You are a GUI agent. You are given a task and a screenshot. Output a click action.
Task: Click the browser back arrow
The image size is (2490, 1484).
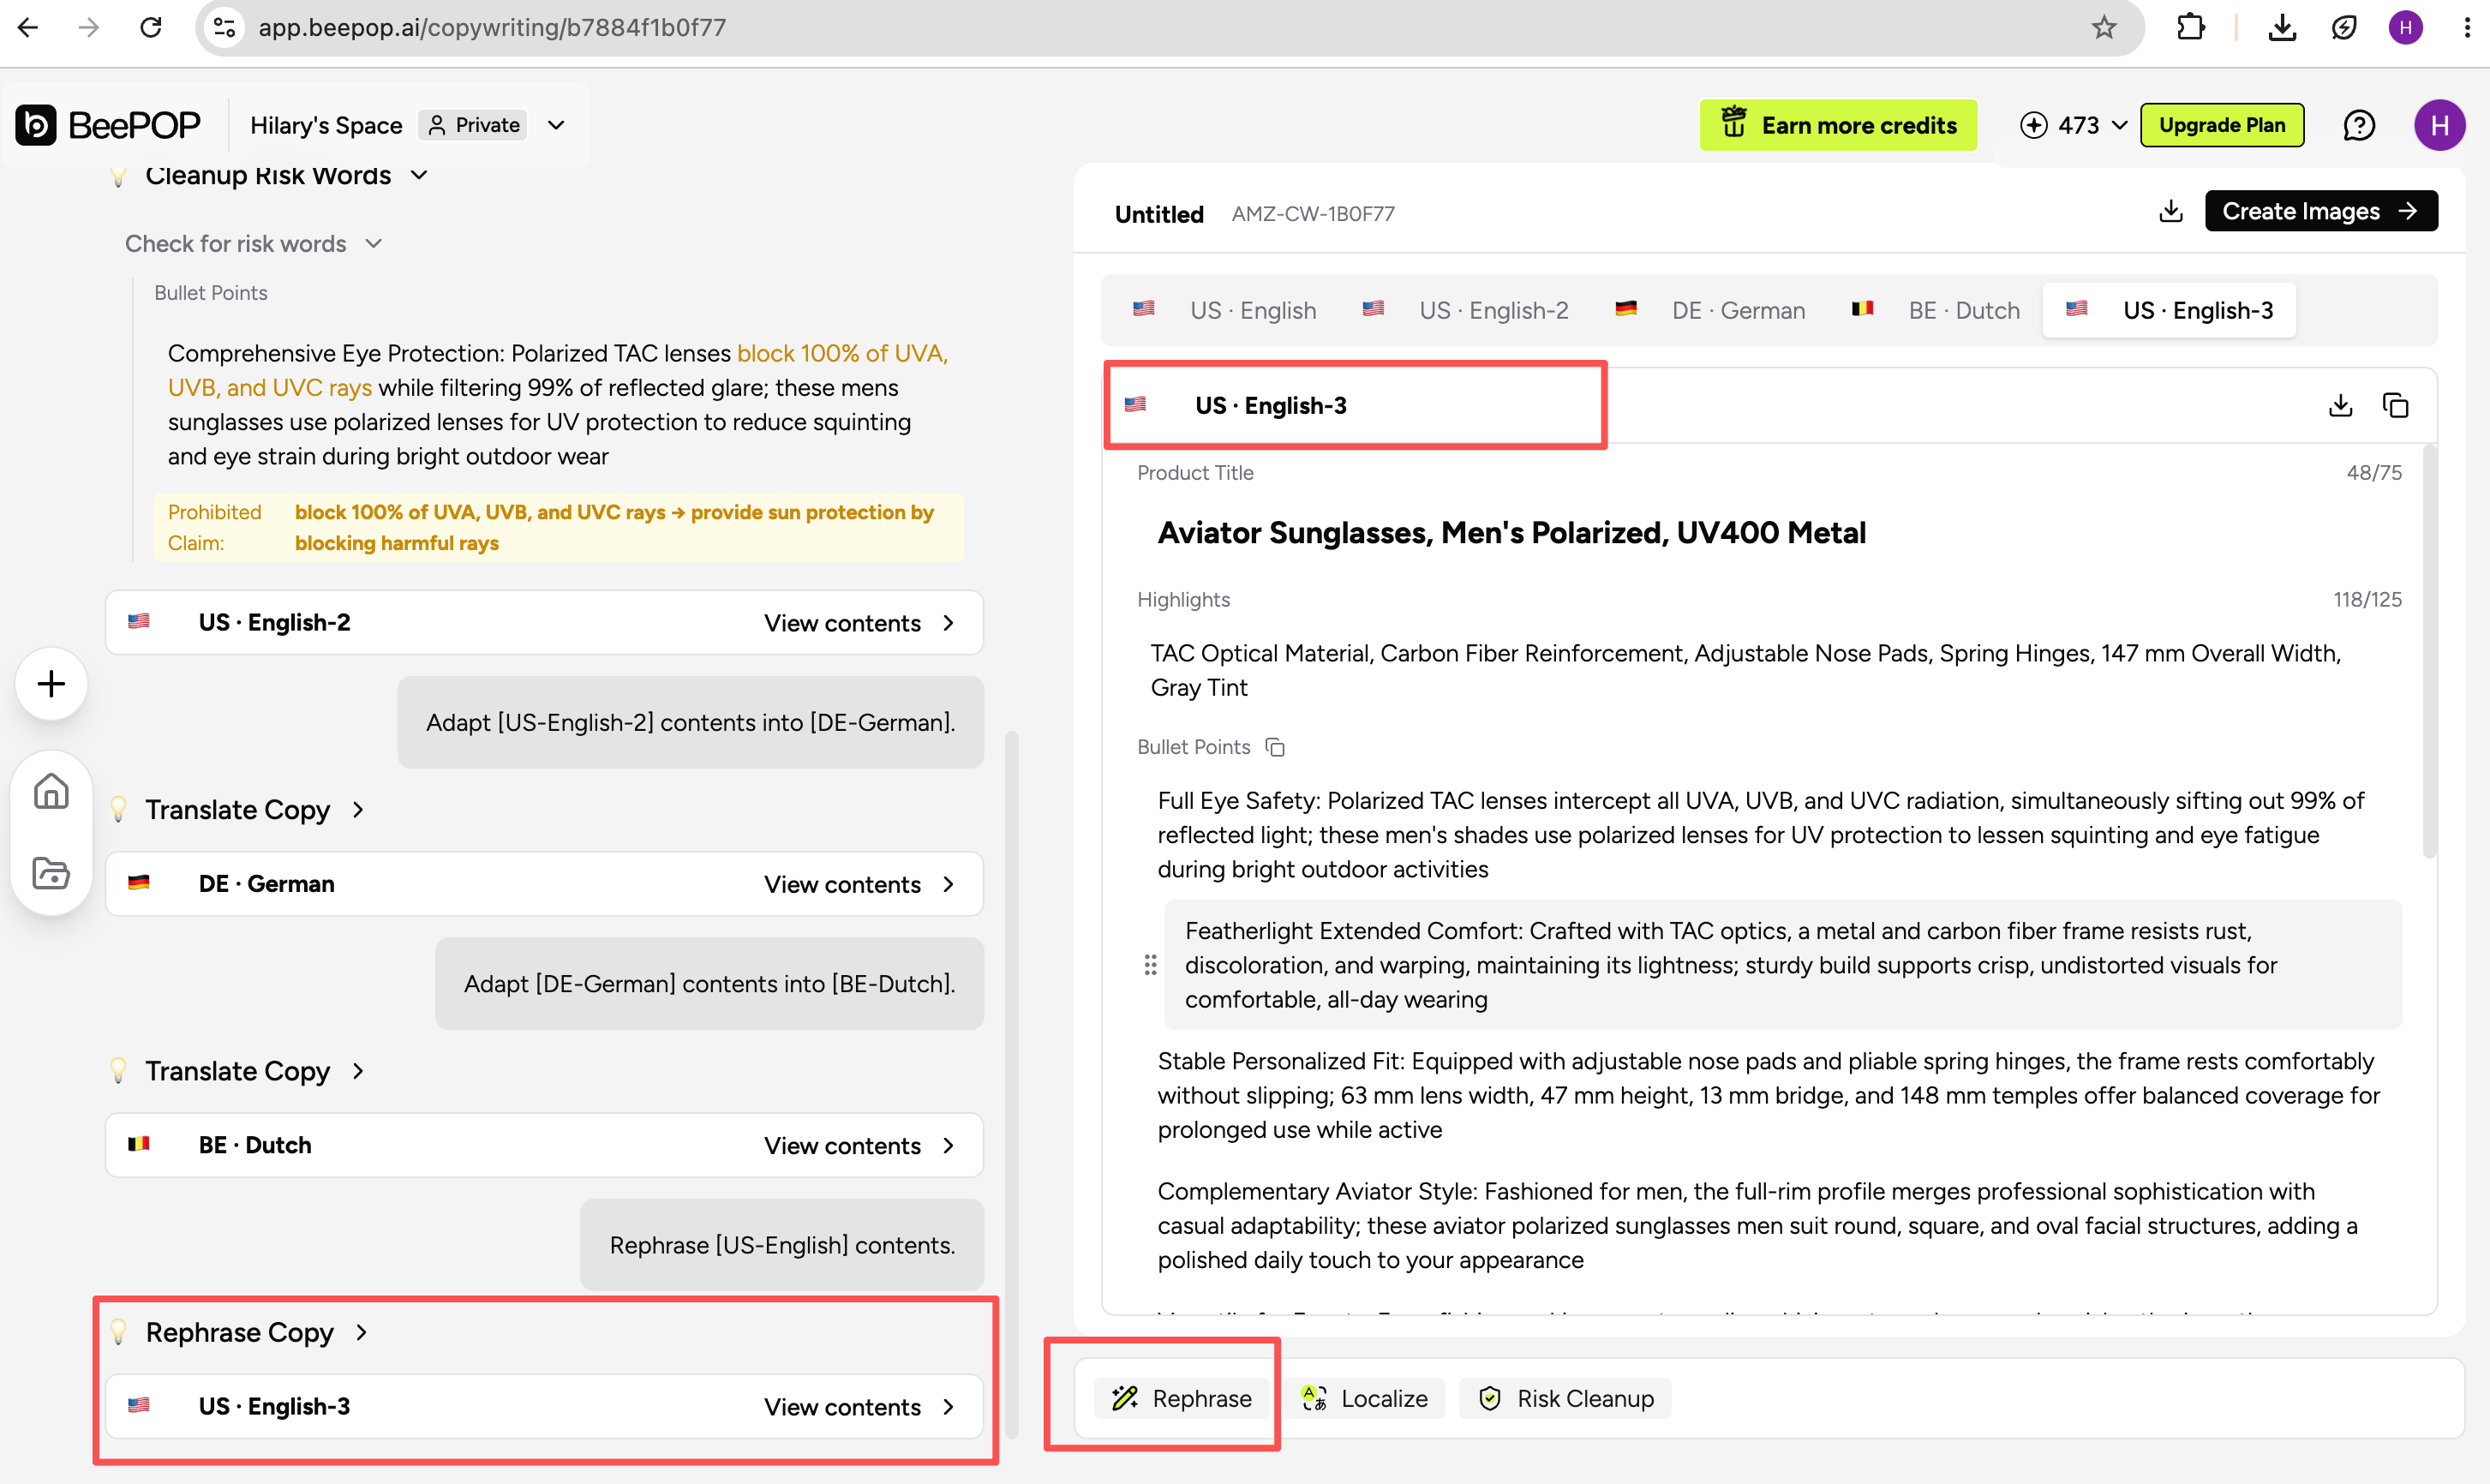click(28, 27)
